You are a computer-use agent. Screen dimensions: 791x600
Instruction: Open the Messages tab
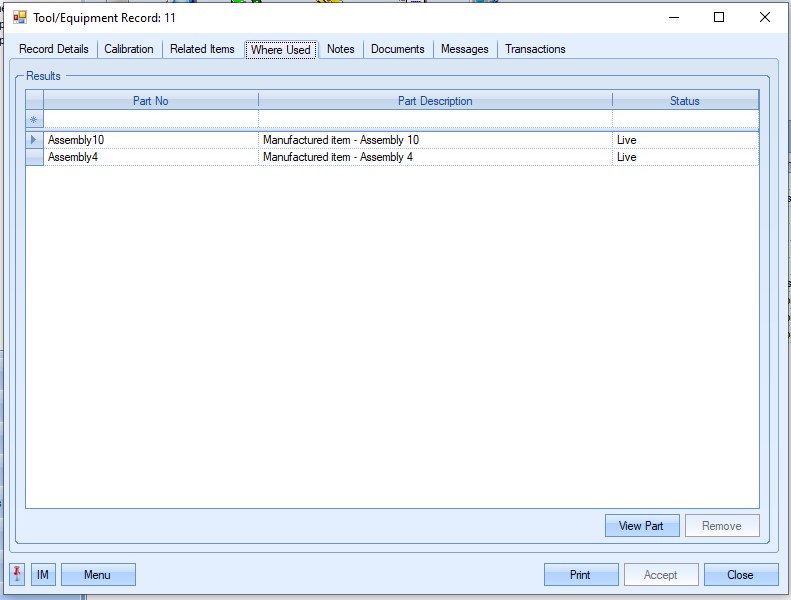coord(464,49)
